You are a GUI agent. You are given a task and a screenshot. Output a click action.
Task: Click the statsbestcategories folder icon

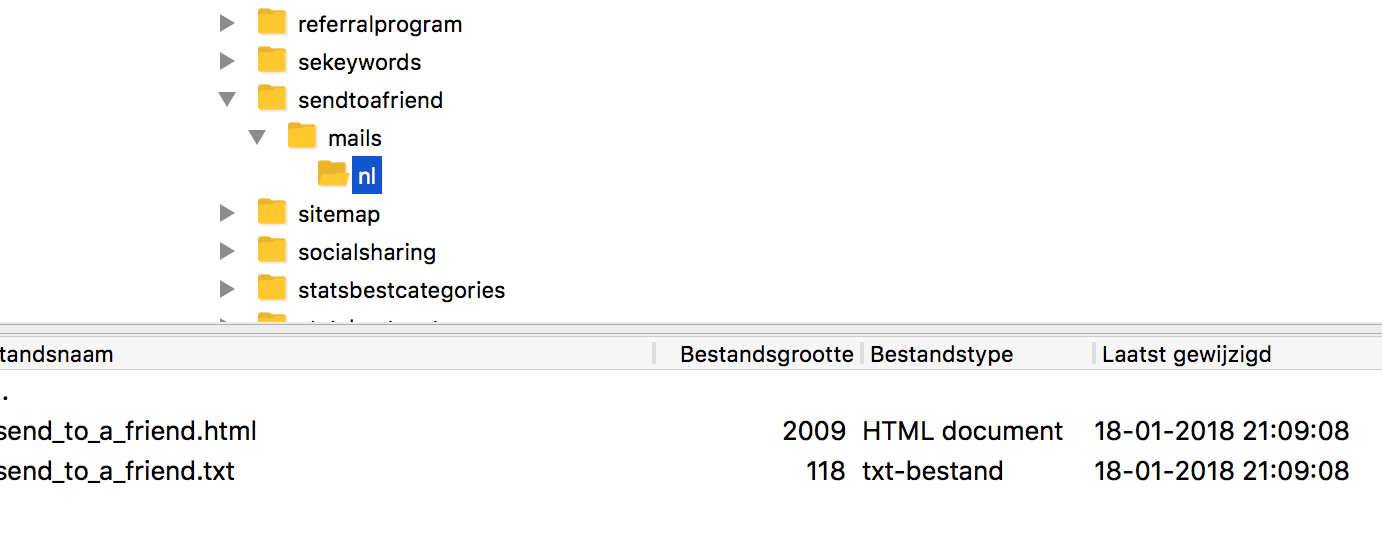tap(272, 288)
